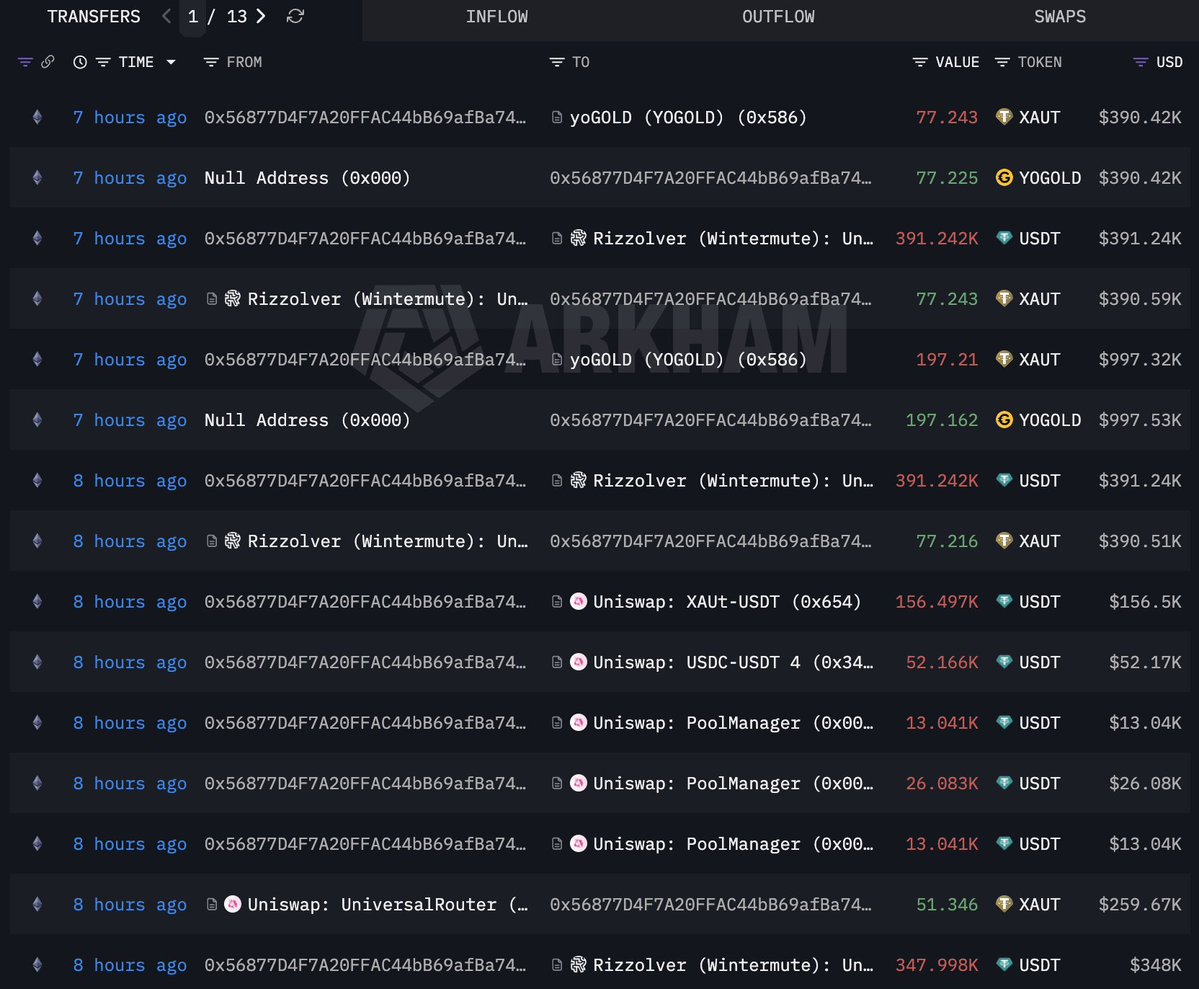Open yoGOLD (YOGOLD) recipient in 197.21 row
The width and height of the screenshot is (1199, 989).
tap(687, 359)
